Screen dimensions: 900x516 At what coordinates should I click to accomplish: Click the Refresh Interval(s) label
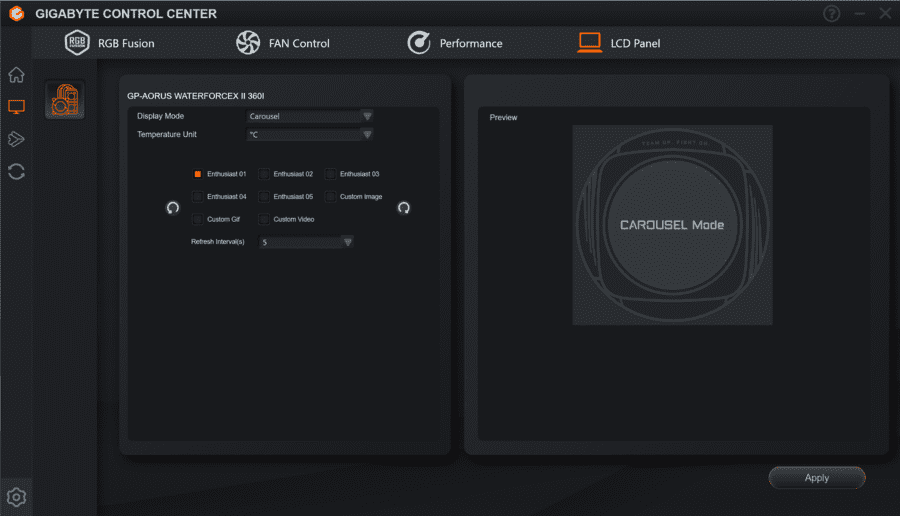(x=218, y=242)
